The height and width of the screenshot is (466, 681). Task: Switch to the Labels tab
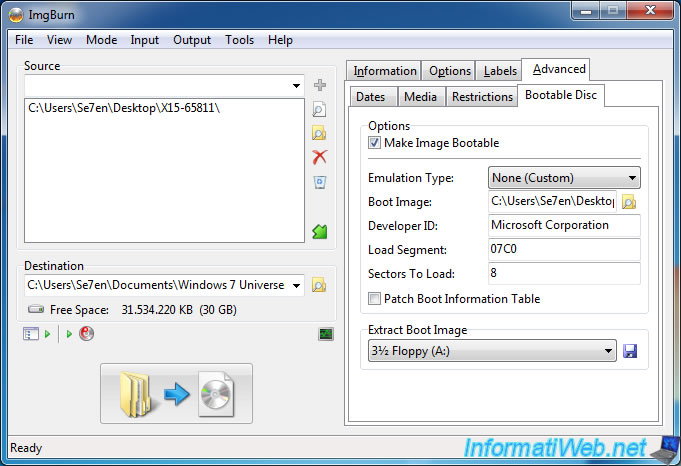(500, 71)
